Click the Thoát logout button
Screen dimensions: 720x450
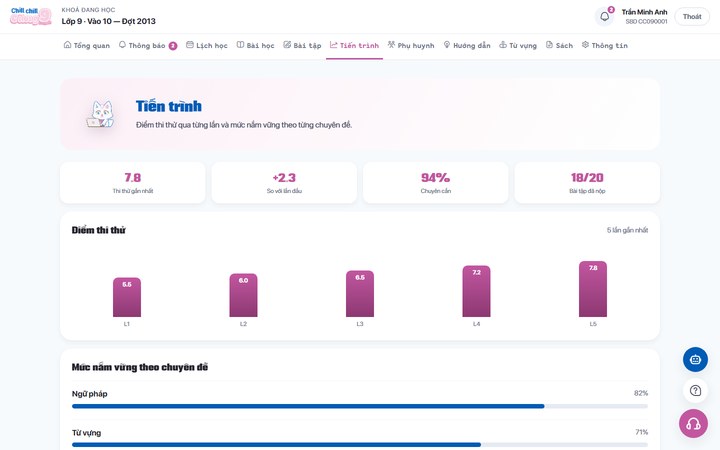pos(692,17)
